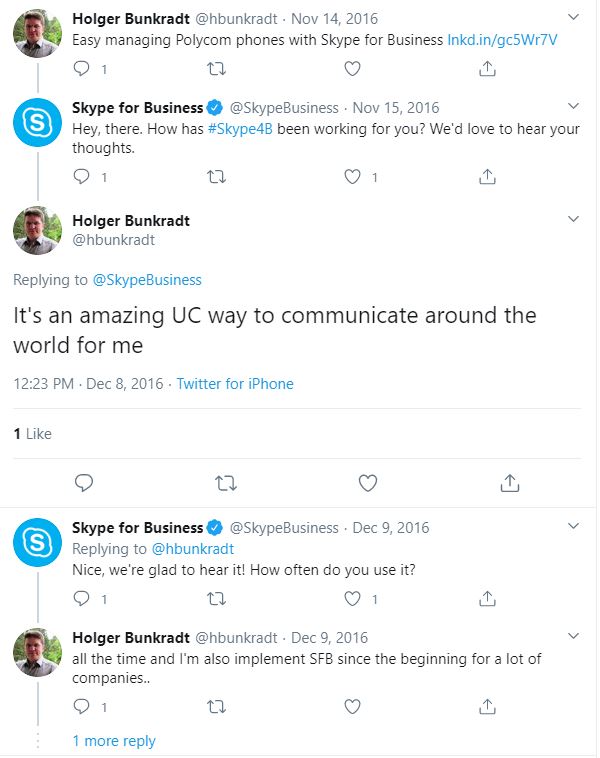This screenshot has height=758, width=600.
Task: Share the "all the time" reply tweet
Action: pos(487,707)
